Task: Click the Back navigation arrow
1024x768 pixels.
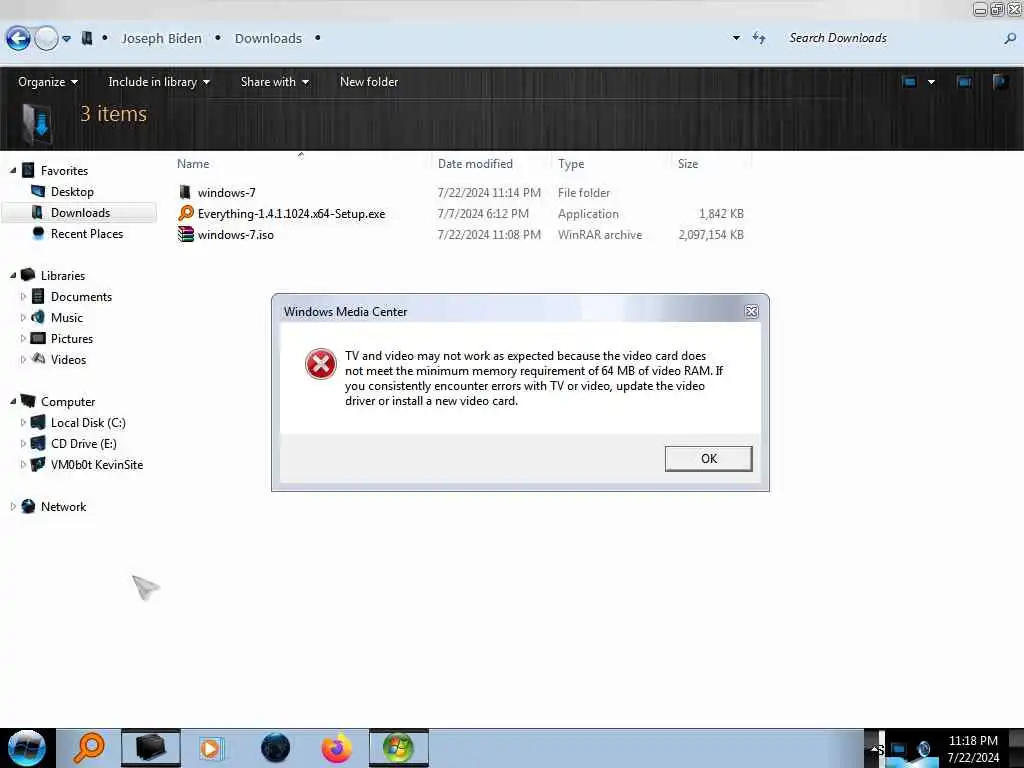Action: pyautogui.click(x=18, y=39)
